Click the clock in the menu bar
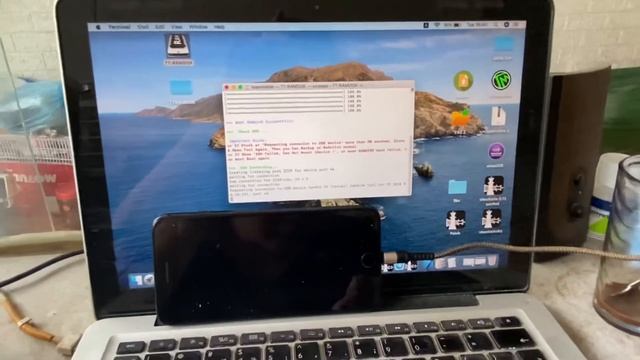The width and height of the screenshot is (640, 360). point(477,25)
